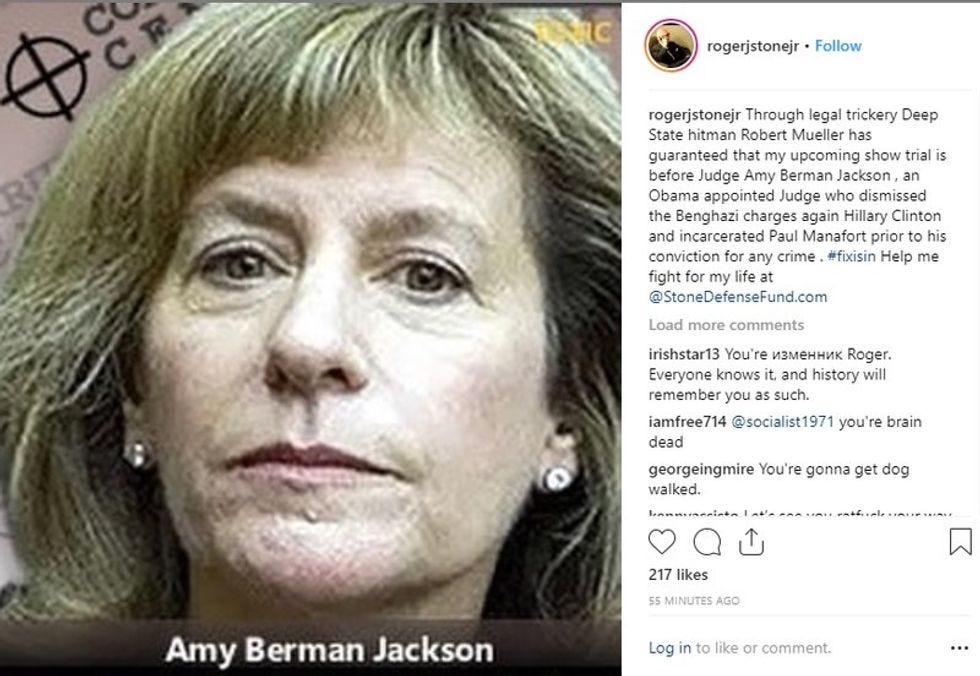Follow the rogerjstonejr account
Viewport: 980px width, 676px height.
(x=838, y=46)
